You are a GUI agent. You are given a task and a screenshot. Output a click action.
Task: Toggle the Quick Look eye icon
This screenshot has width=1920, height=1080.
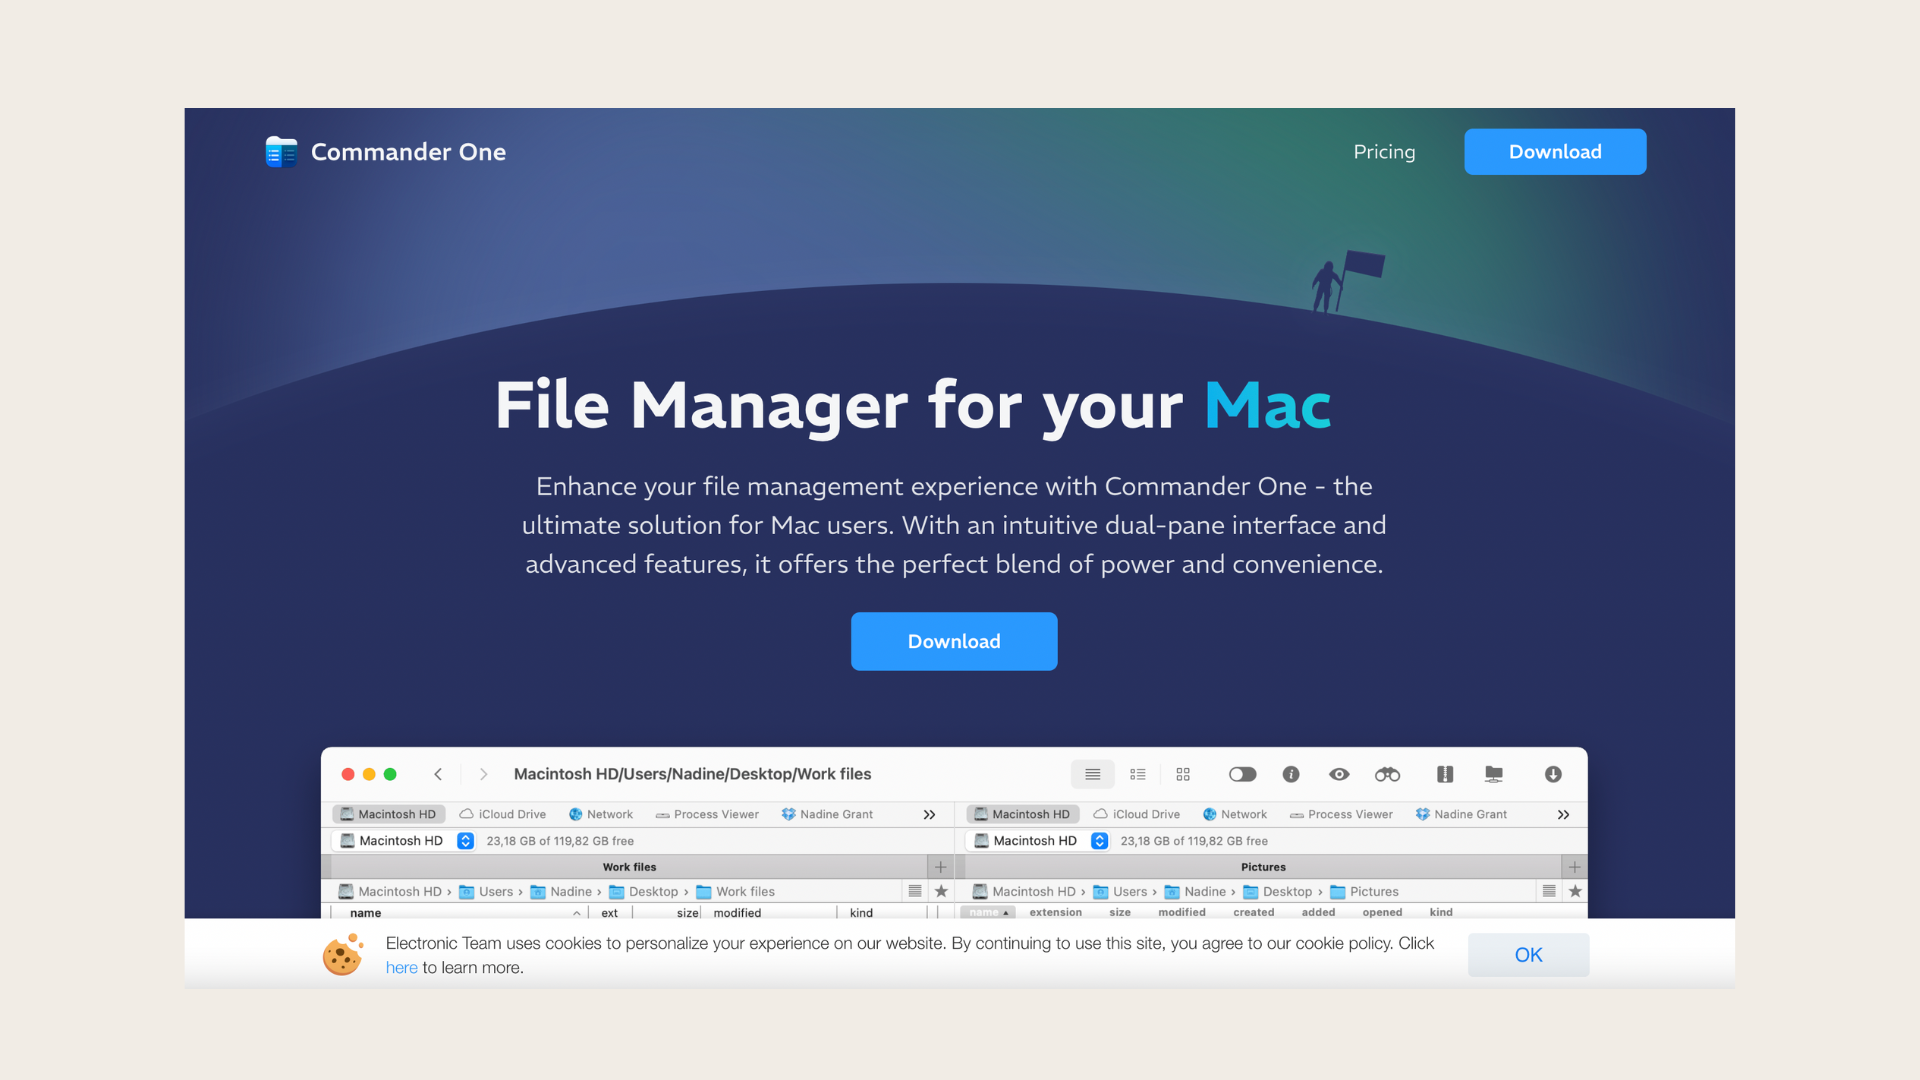point(1339,774)
